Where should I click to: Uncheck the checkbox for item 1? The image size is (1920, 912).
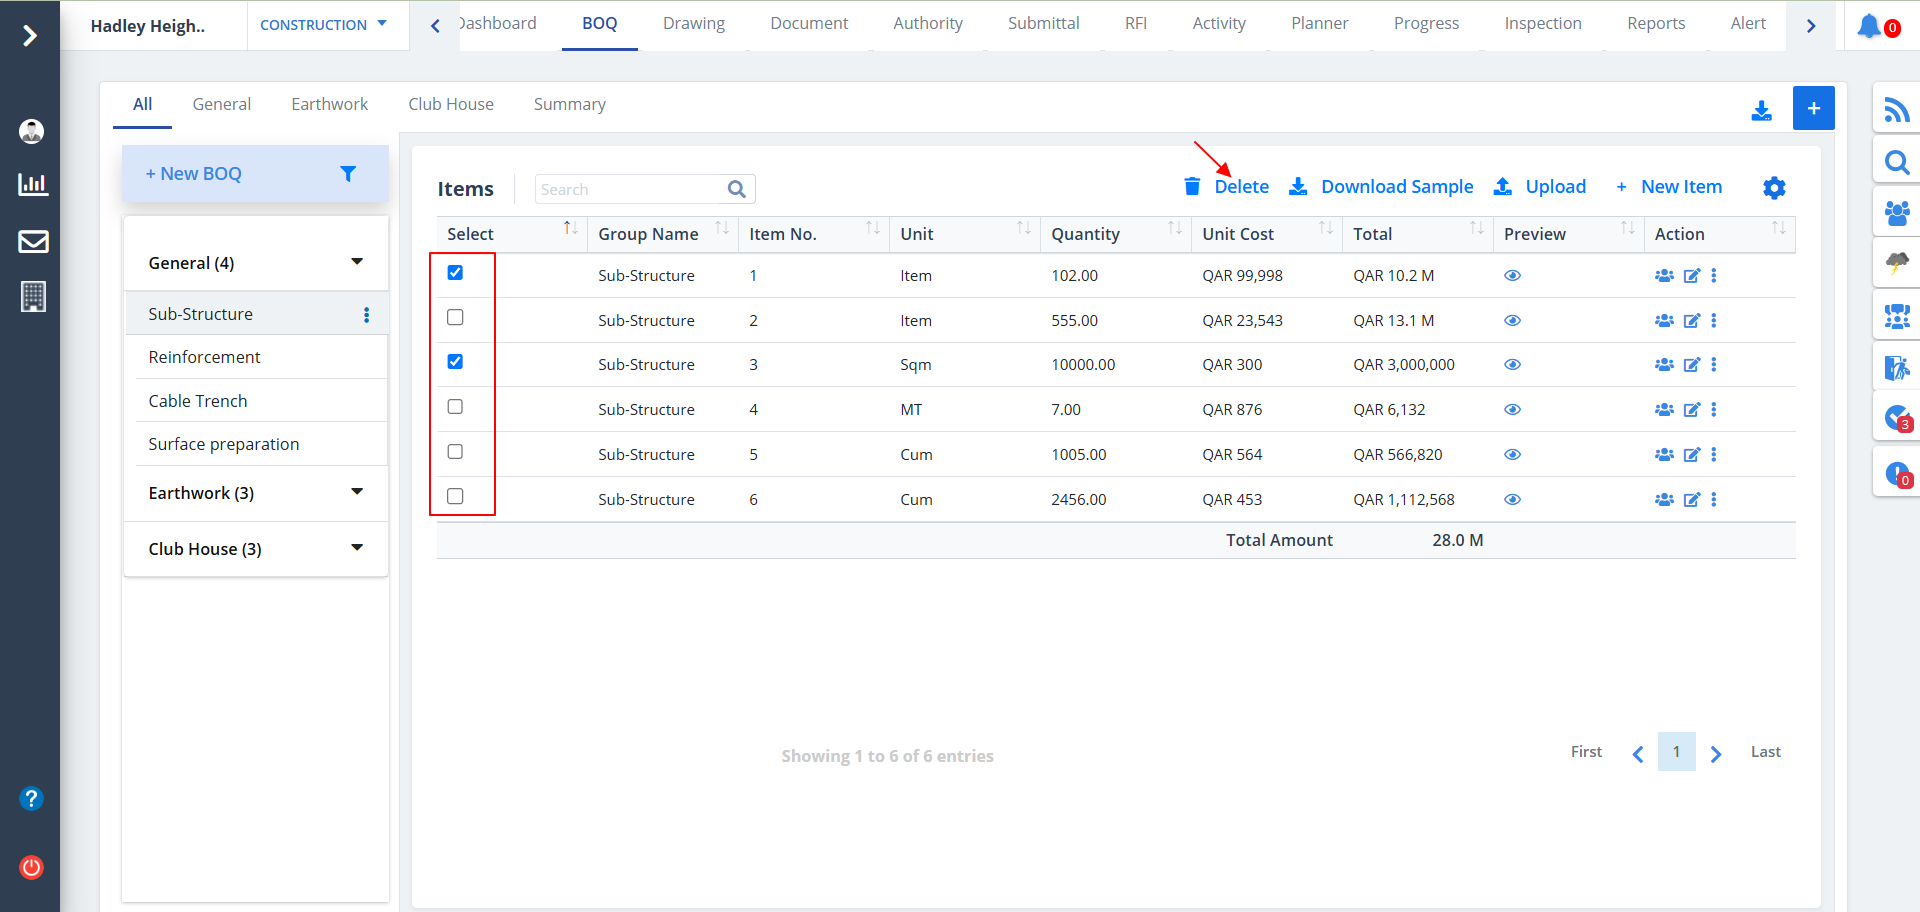455,273
